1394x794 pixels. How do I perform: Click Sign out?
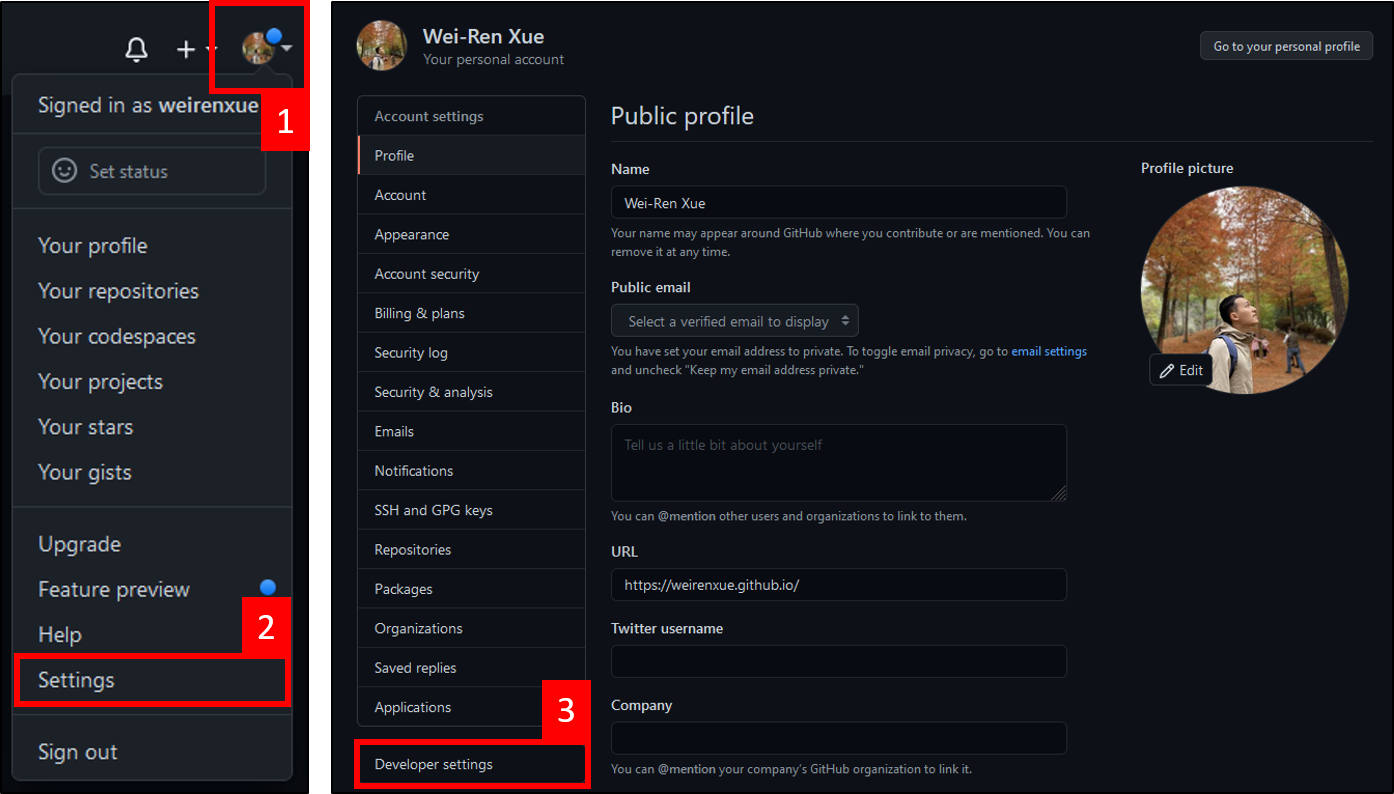click(x=77, y=751)
